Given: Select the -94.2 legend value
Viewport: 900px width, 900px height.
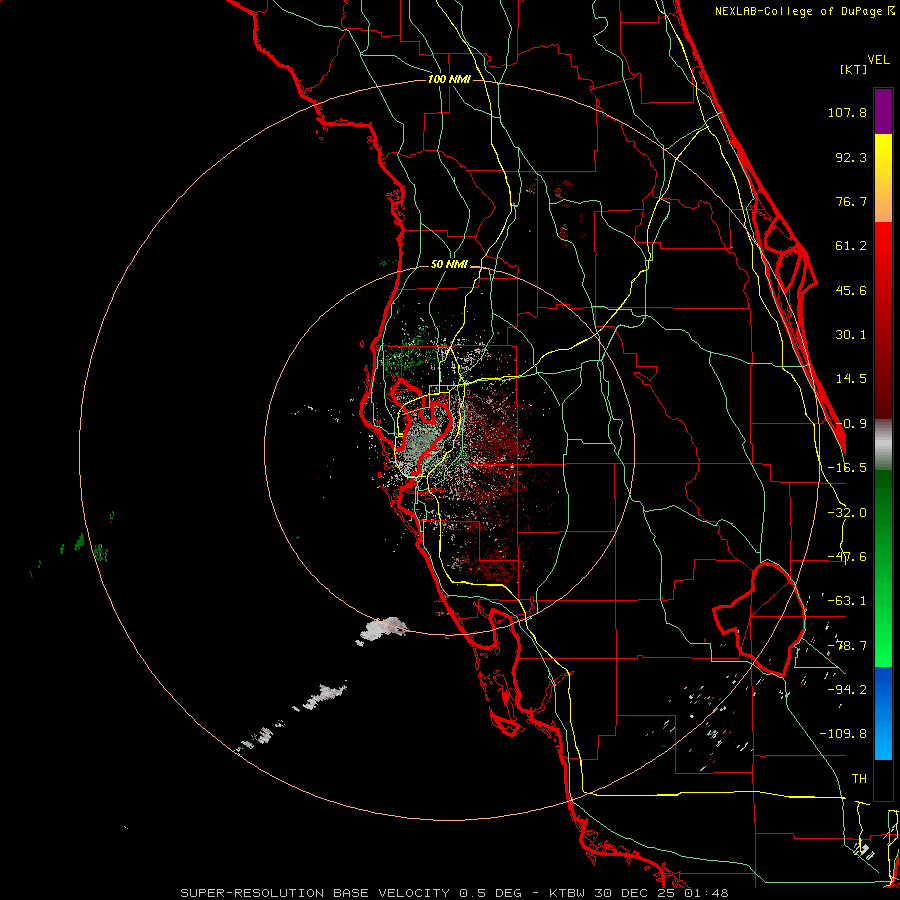Looking at the screenshot, I should pos(847,689).
